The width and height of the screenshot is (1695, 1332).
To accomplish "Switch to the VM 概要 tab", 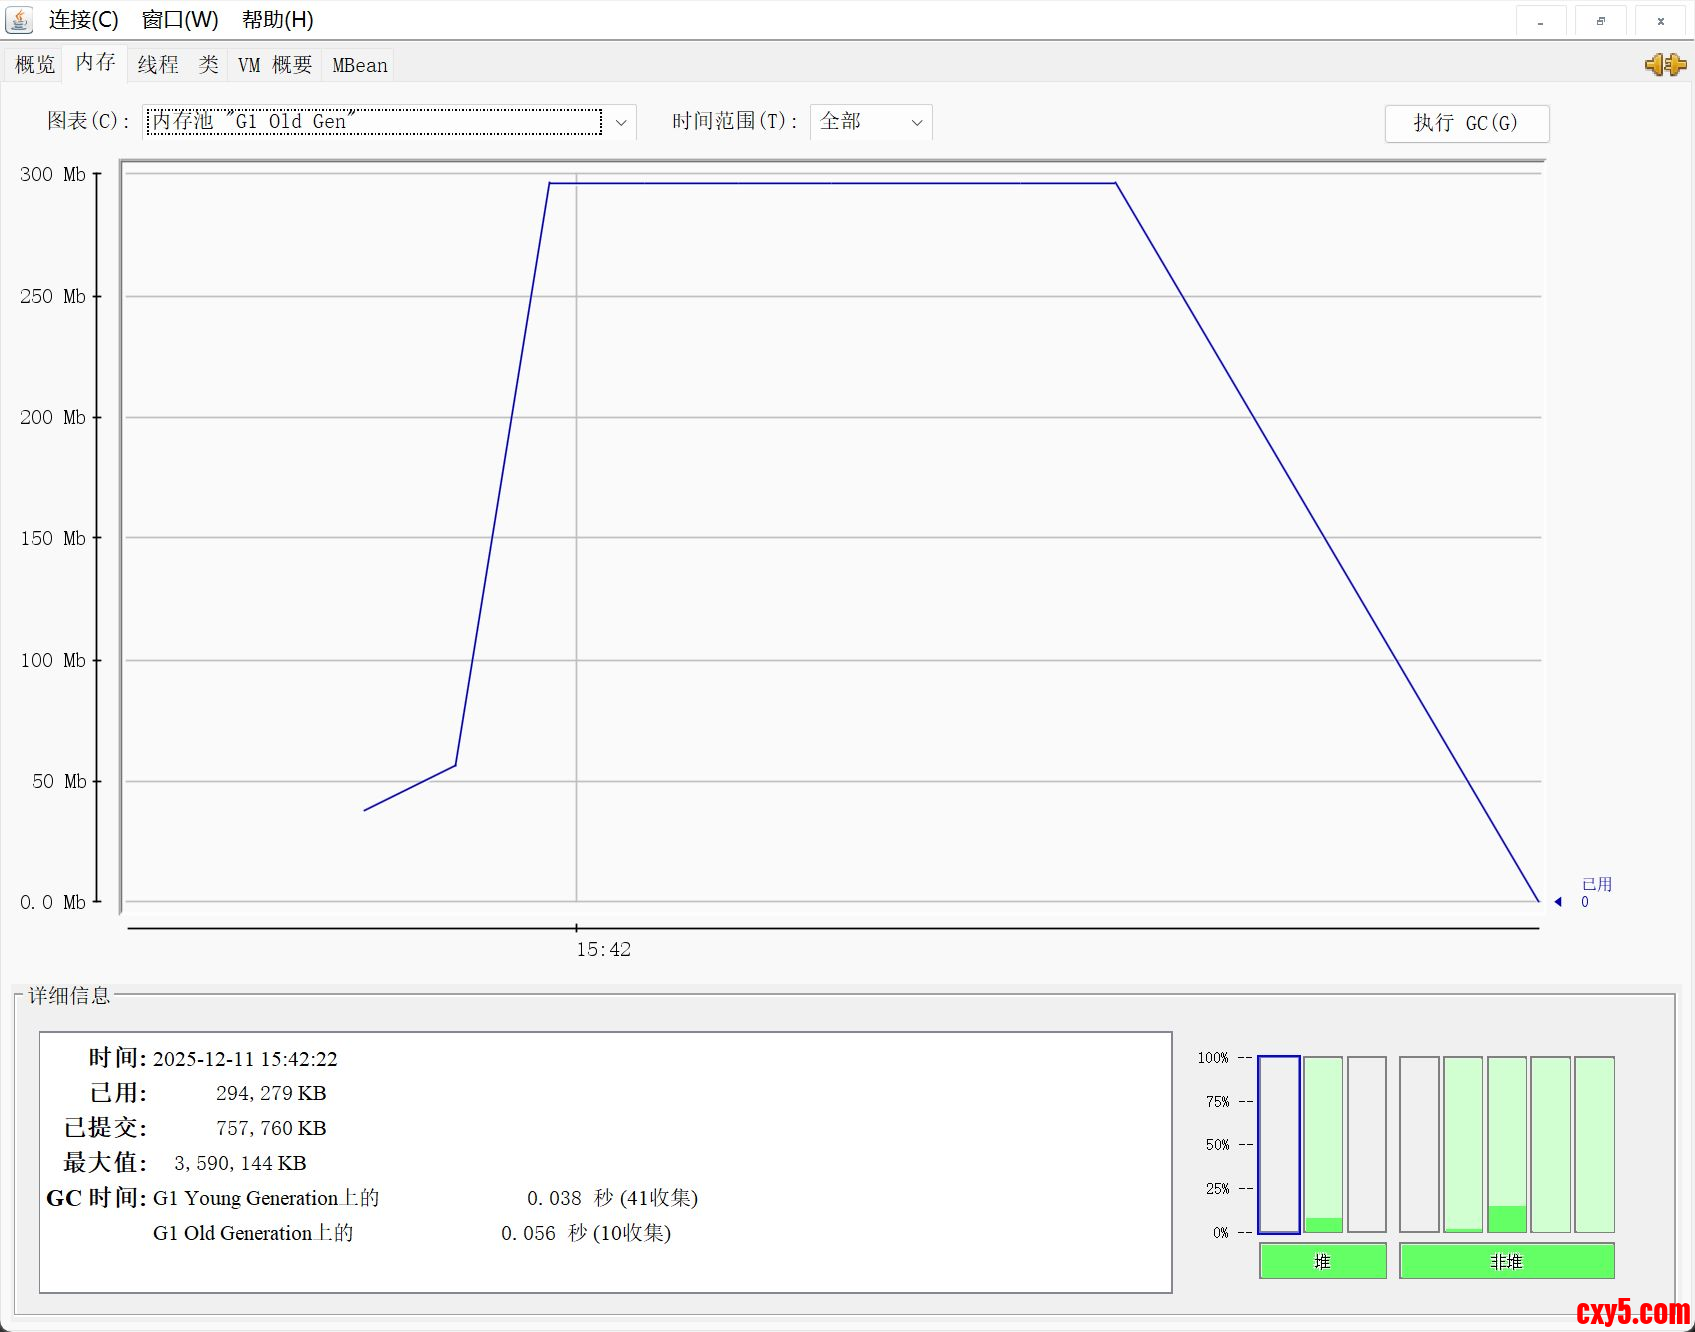I will point(275,65).
